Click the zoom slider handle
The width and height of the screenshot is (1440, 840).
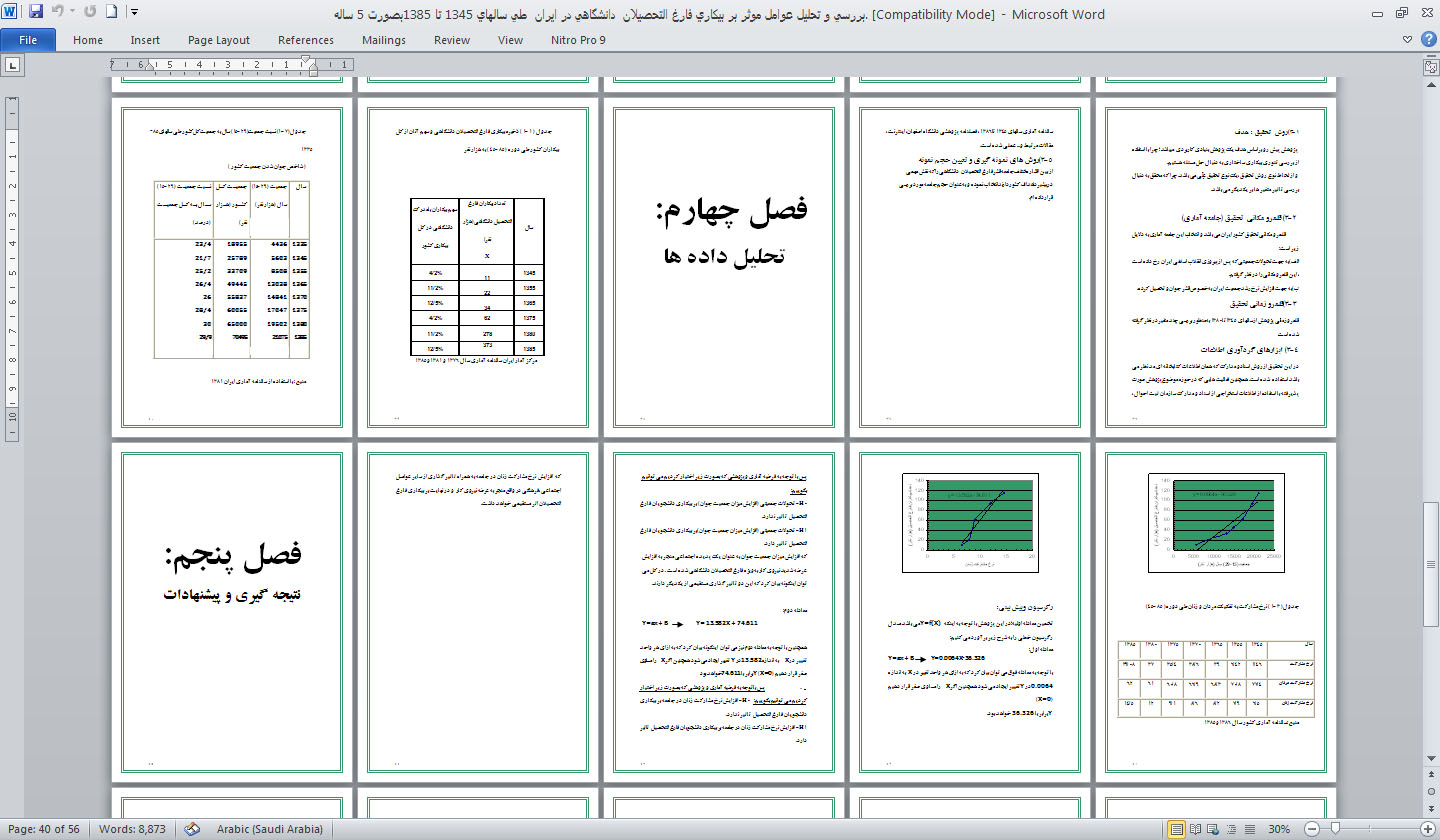1335,829
